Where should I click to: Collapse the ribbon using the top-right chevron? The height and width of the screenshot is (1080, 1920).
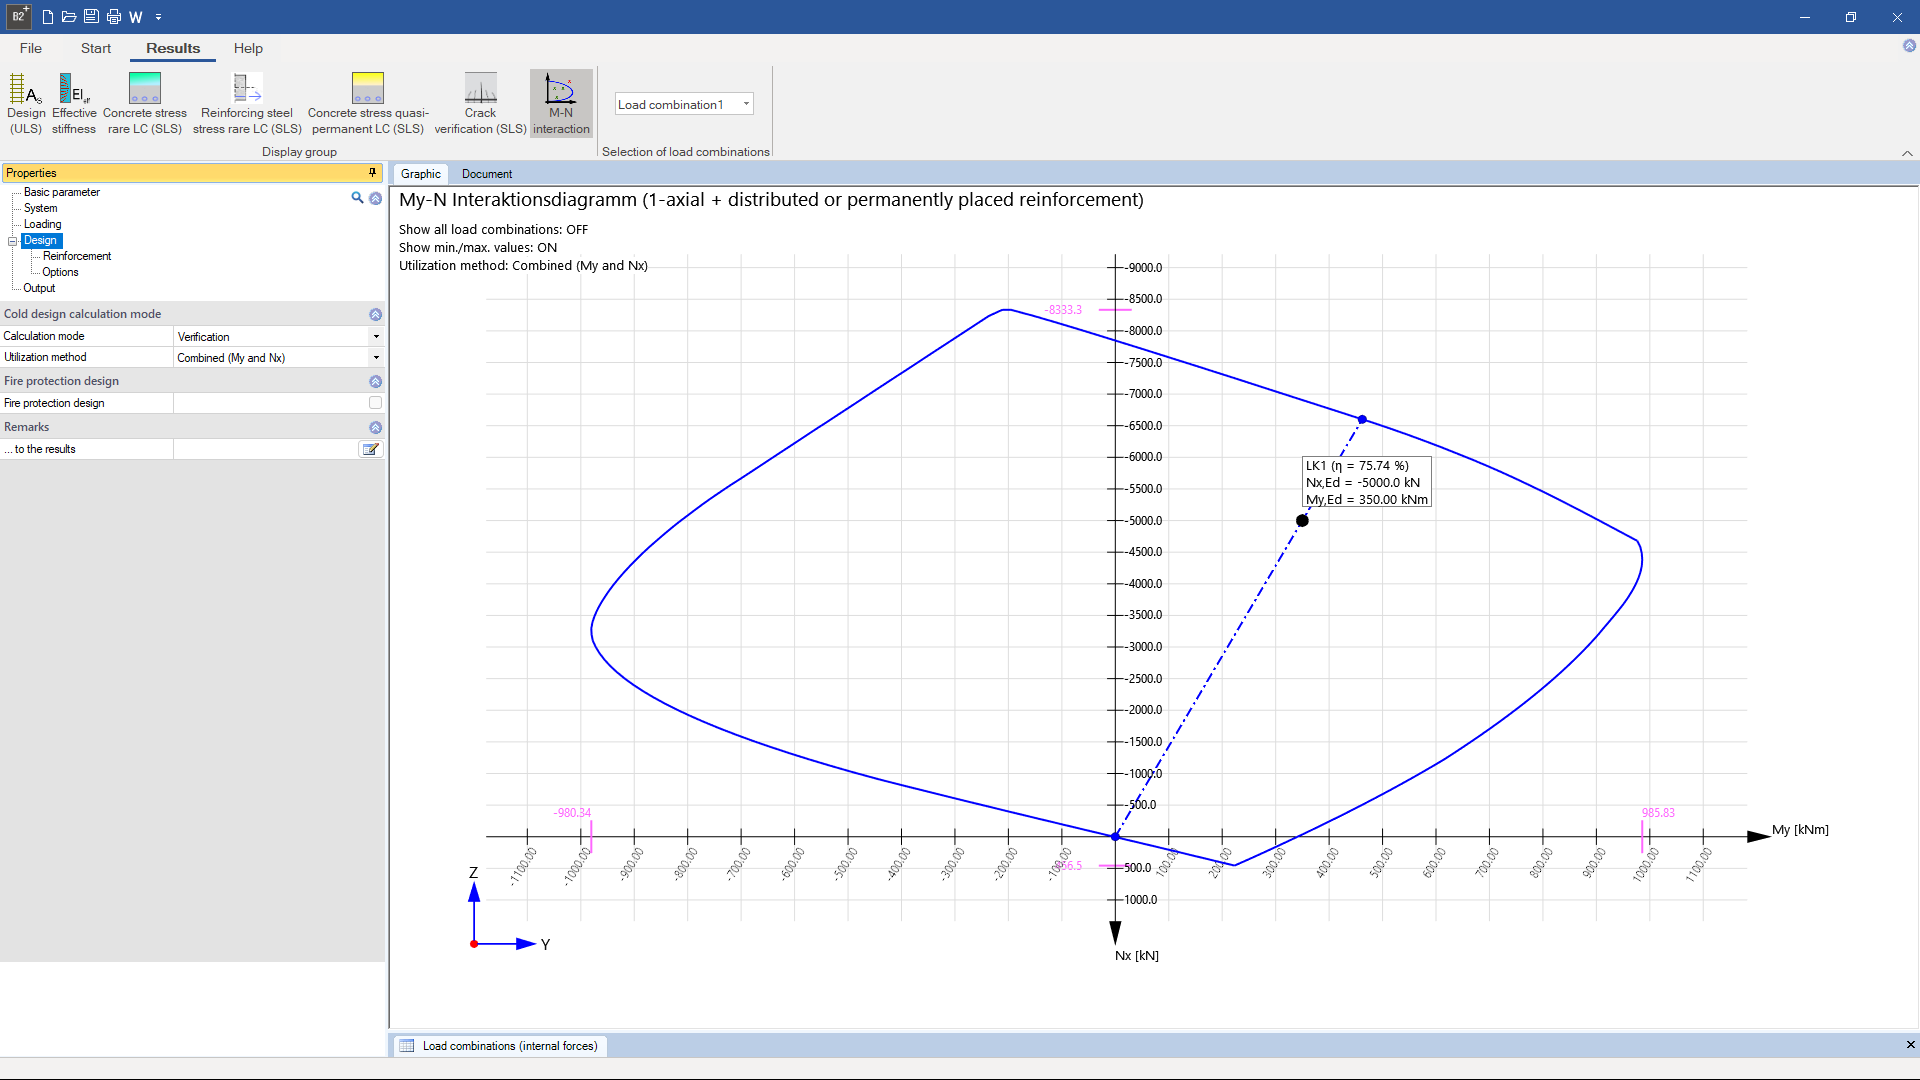coord(1908,153)
